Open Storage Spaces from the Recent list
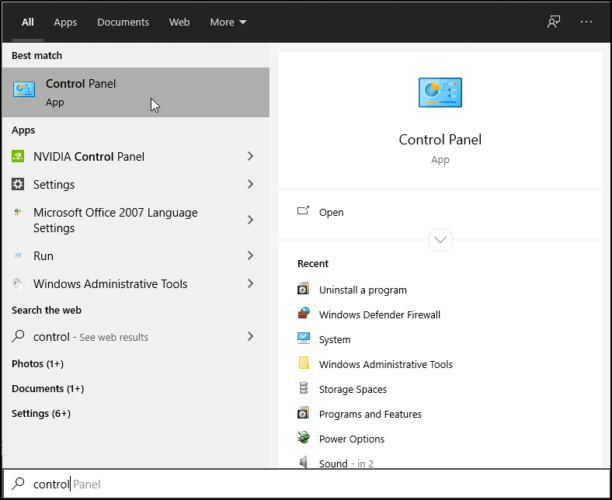This screenshot has width=612, height=500. 352,389
